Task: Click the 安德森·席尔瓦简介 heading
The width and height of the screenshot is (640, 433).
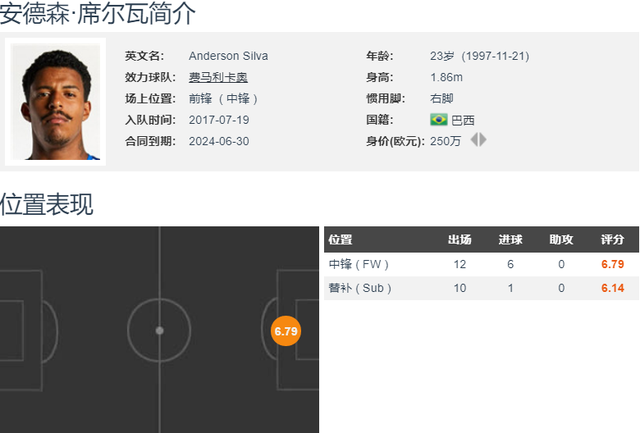Action: 98,14
